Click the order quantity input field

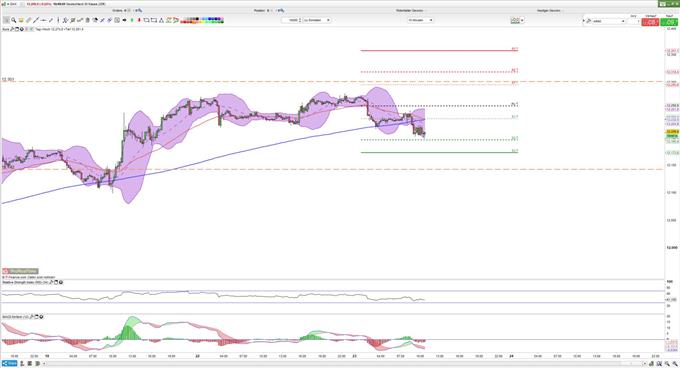coord(633,21)
